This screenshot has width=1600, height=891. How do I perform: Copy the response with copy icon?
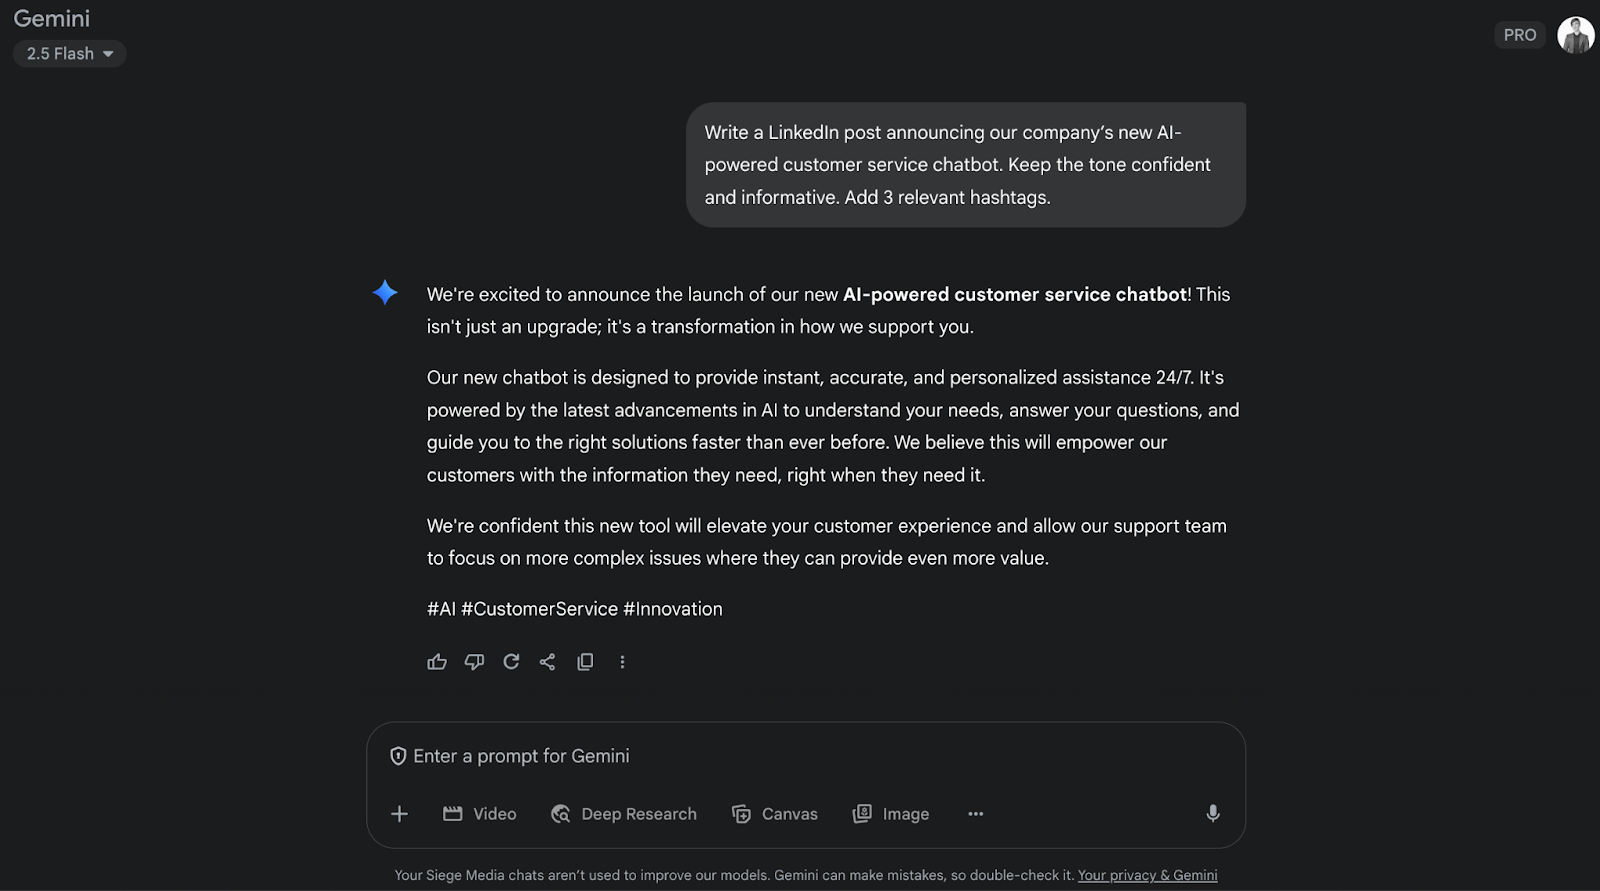[x=585, y=662]
